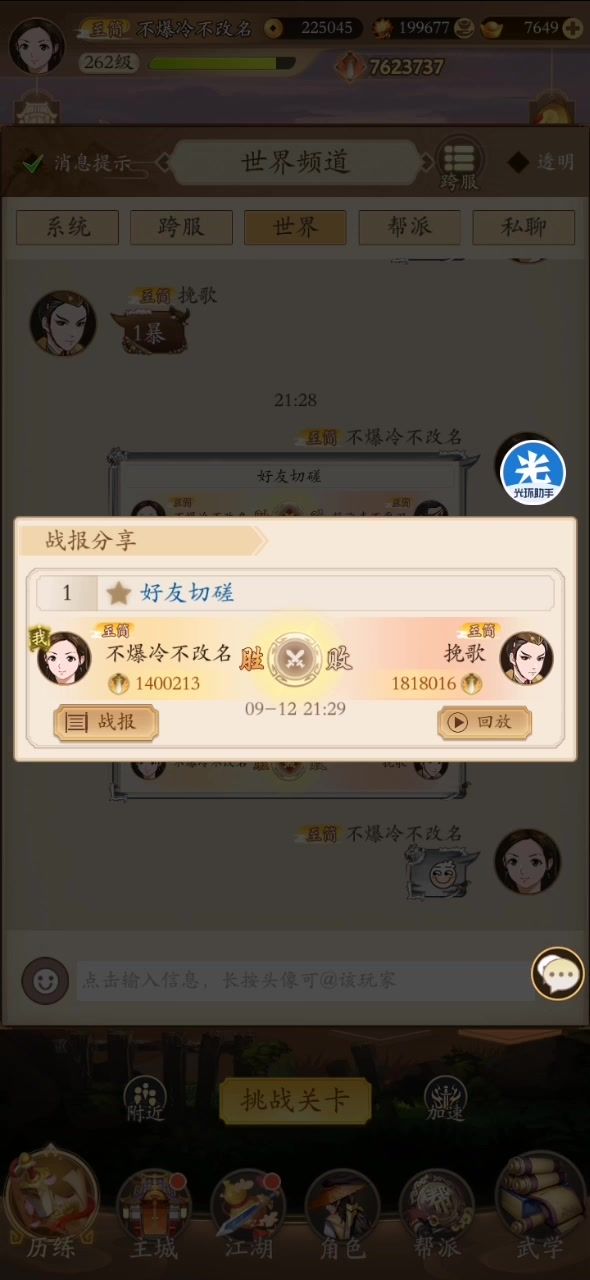Viewport: 590px width, 1280px height.
Task: Toggle the 透明 transparency option
Action: pos(541,162)
